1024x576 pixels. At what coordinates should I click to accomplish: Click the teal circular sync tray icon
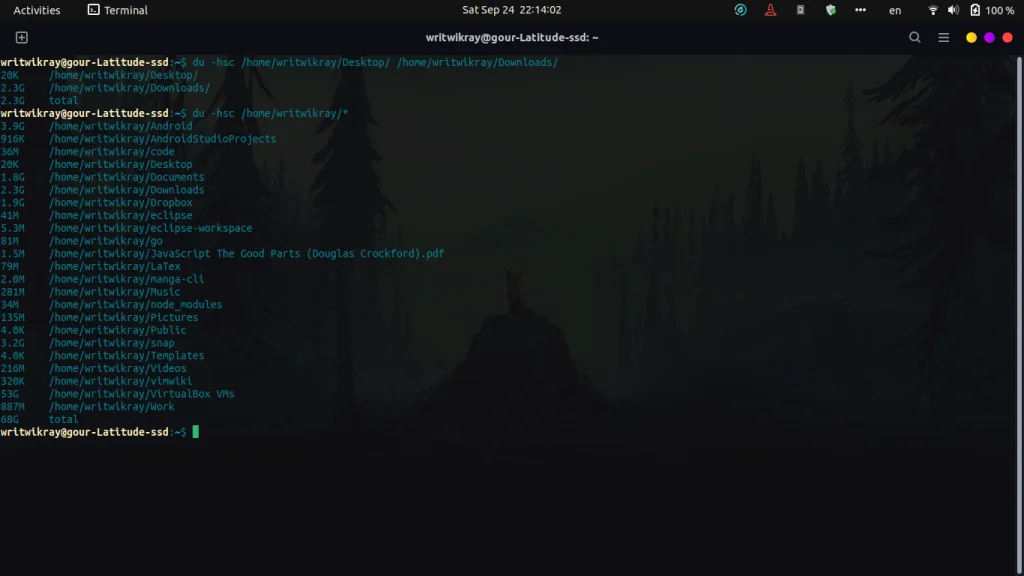[740, 10]
